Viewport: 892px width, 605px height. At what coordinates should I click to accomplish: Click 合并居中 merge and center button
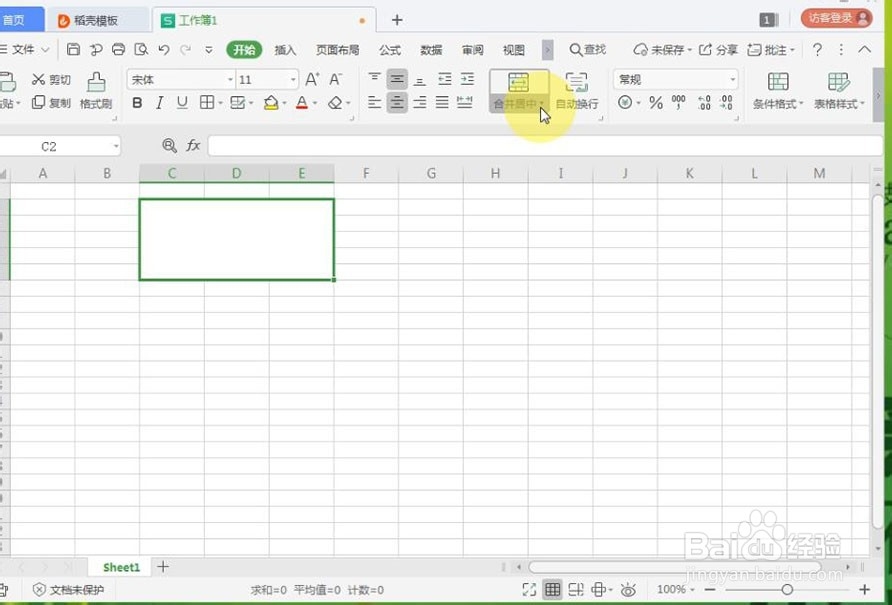pos(519,91)
